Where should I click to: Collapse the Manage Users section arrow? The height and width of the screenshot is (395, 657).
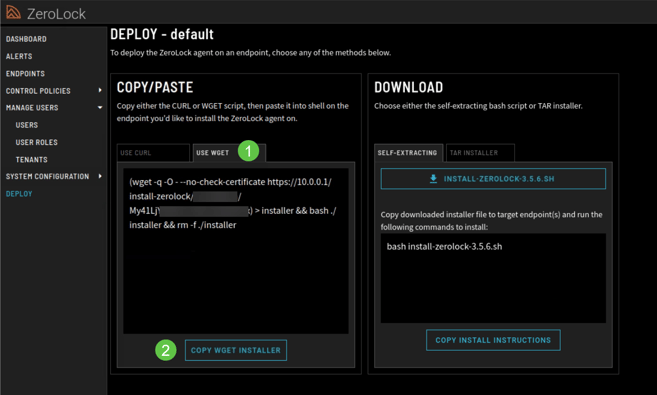(x=100, y=107)
